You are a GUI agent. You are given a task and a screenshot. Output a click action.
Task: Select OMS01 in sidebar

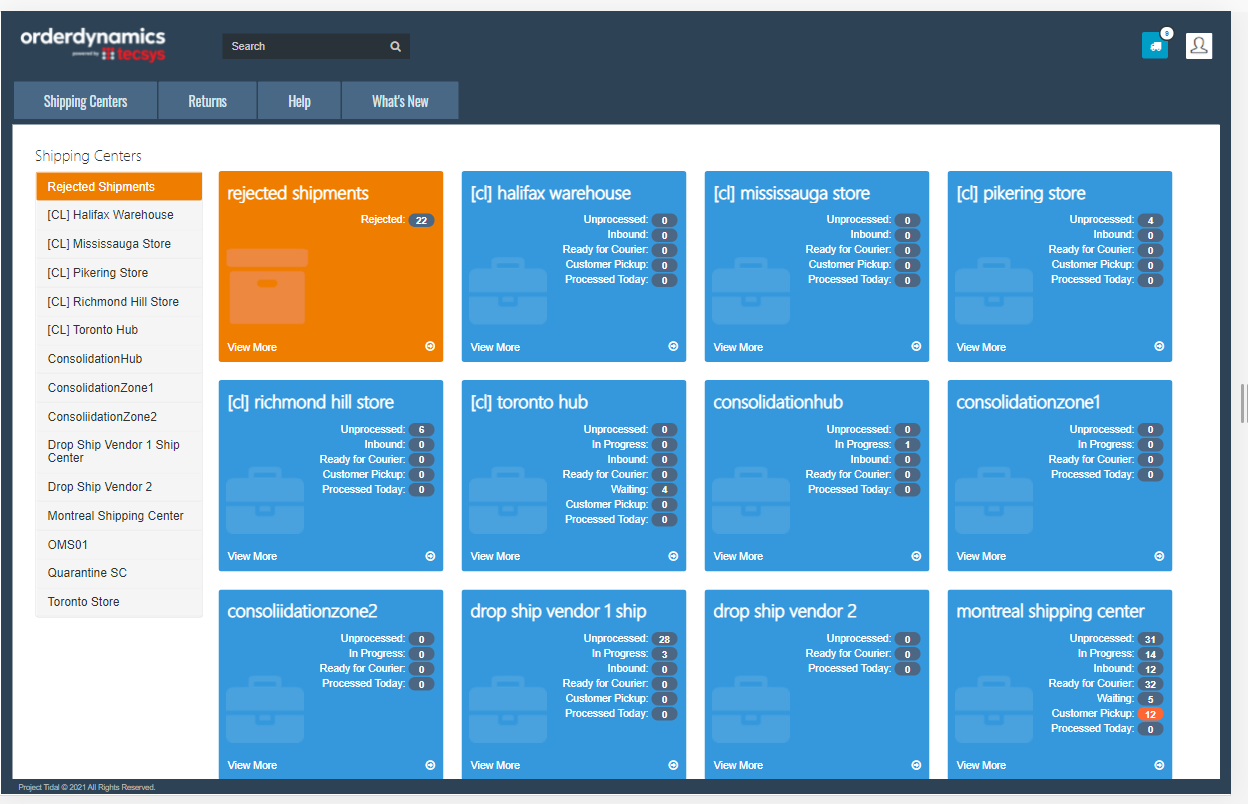(119, 545)
